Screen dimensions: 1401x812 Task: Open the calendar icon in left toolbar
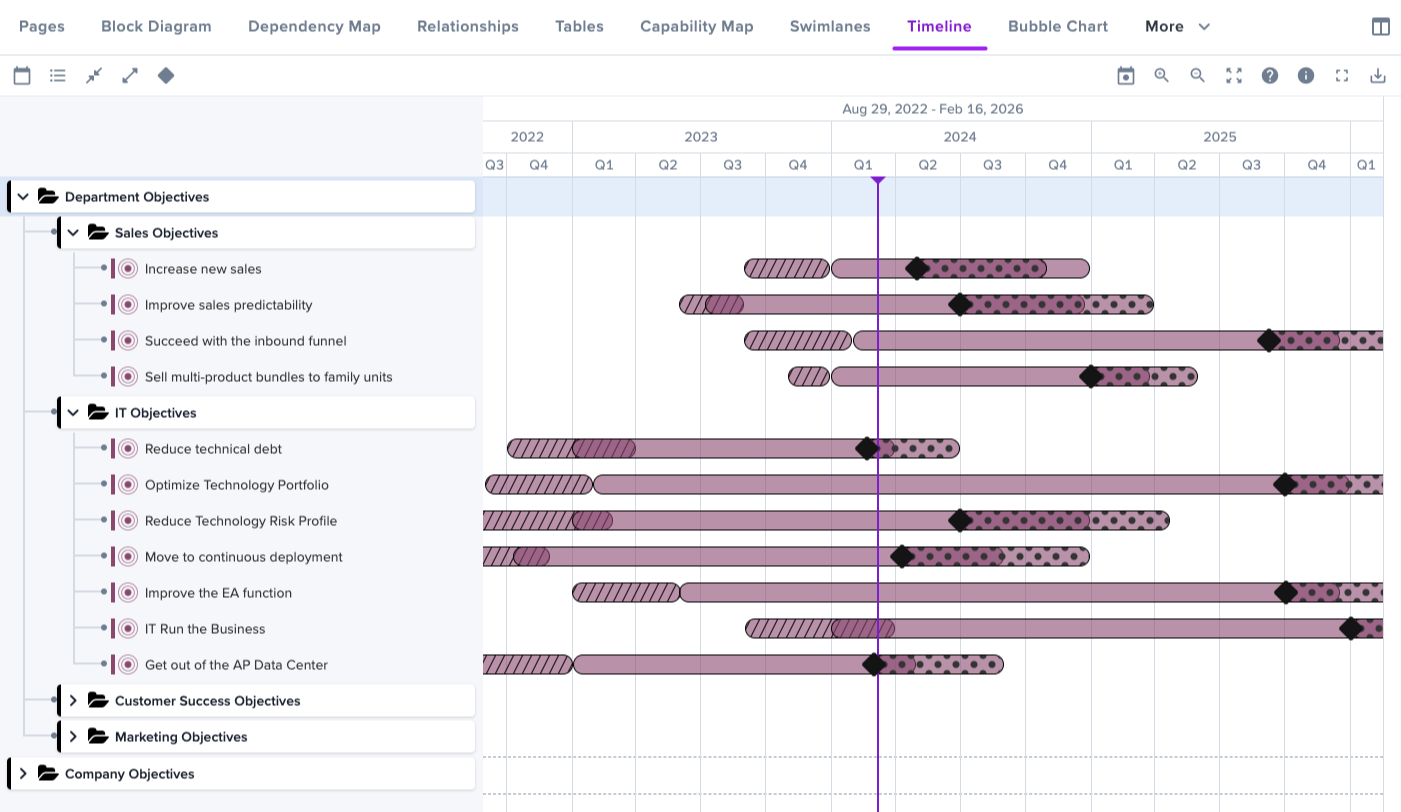[x=22, y=75]
